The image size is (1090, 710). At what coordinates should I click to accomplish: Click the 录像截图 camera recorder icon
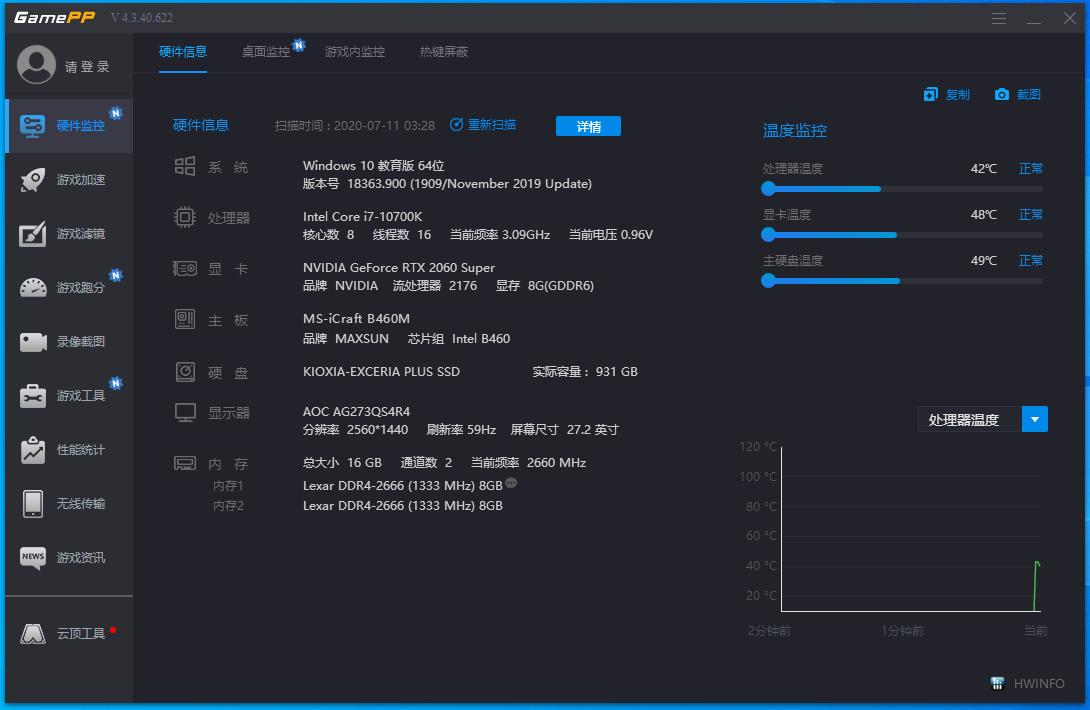click(33, 342)
